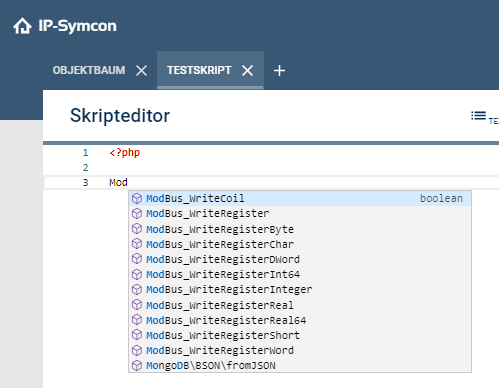
Task: Click cube icon beside ModBus_WriteRegisterDWord
Action: coord(137,259)
